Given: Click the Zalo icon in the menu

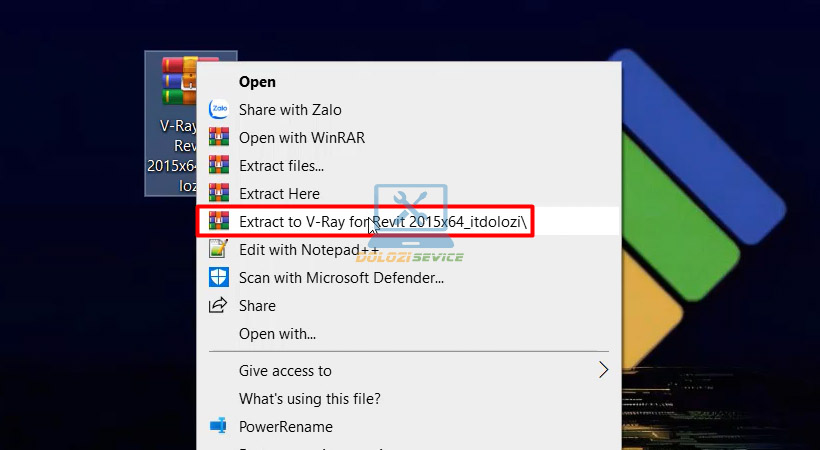Looking at the screenshot, I should (219, 109).
